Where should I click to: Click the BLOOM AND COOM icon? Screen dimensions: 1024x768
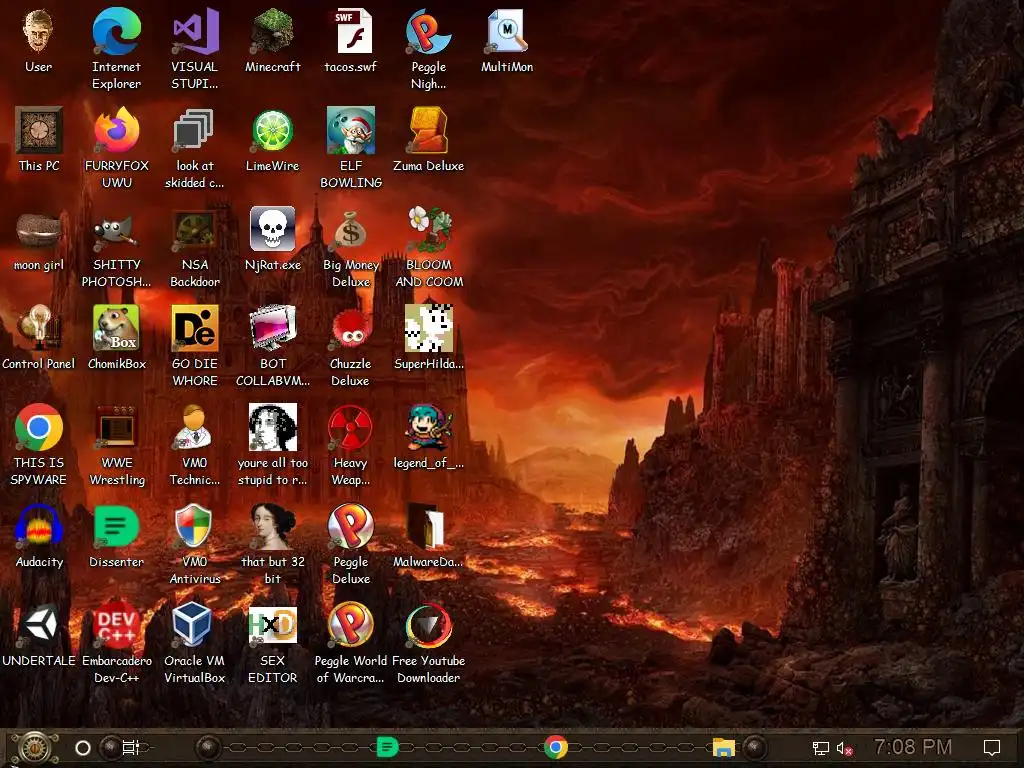(x=429, y=230)
